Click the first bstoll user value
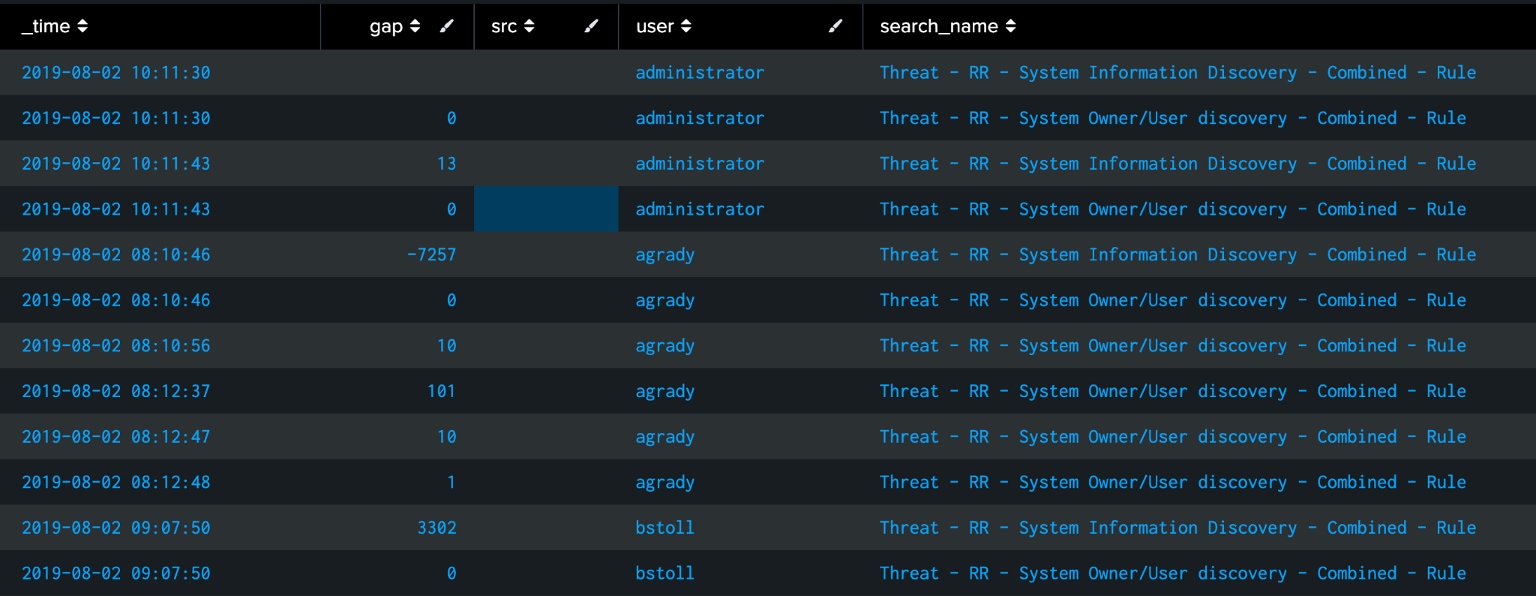Image resolution: width=1536 pixels, height=596 pixels. [665, 528]
